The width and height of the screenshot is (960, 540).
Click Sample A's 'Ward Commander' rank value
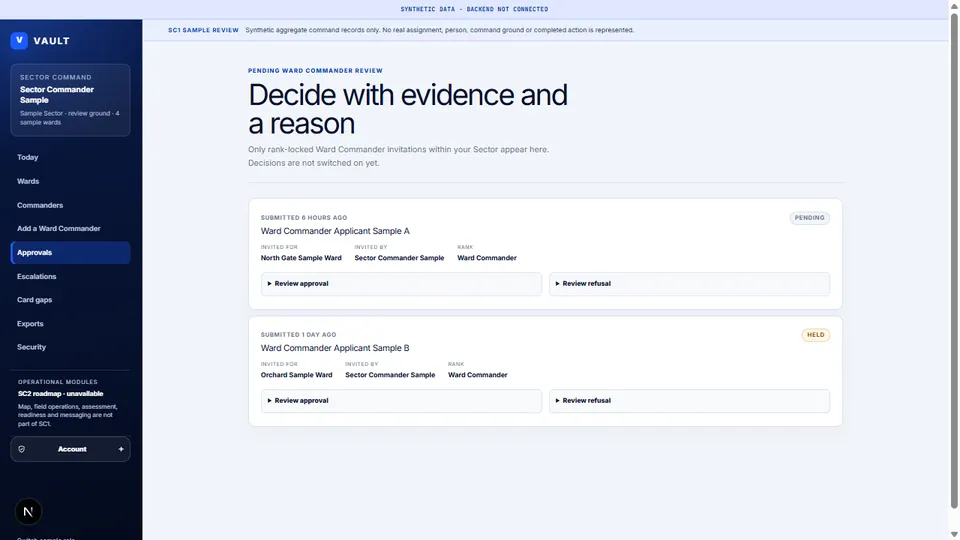tap(487, 258)
